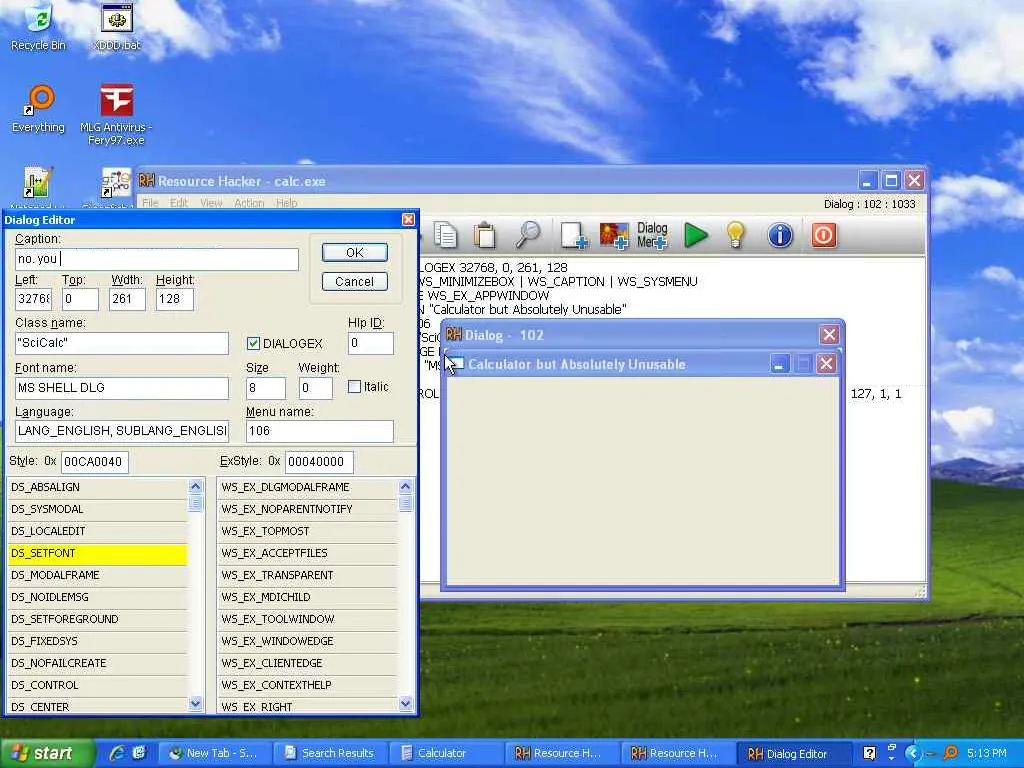Select the XDDD.bat desktop icon
This screenshot has width=1024, height=768.
click(117, 27)
